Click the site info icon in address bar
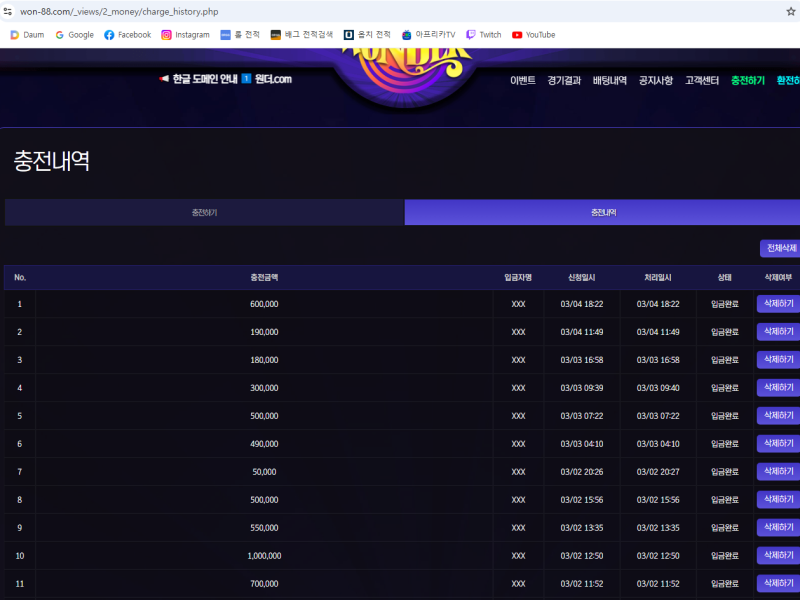Image resolution: width=800 pixels, height=600 pixels. (x=8, y=11)
